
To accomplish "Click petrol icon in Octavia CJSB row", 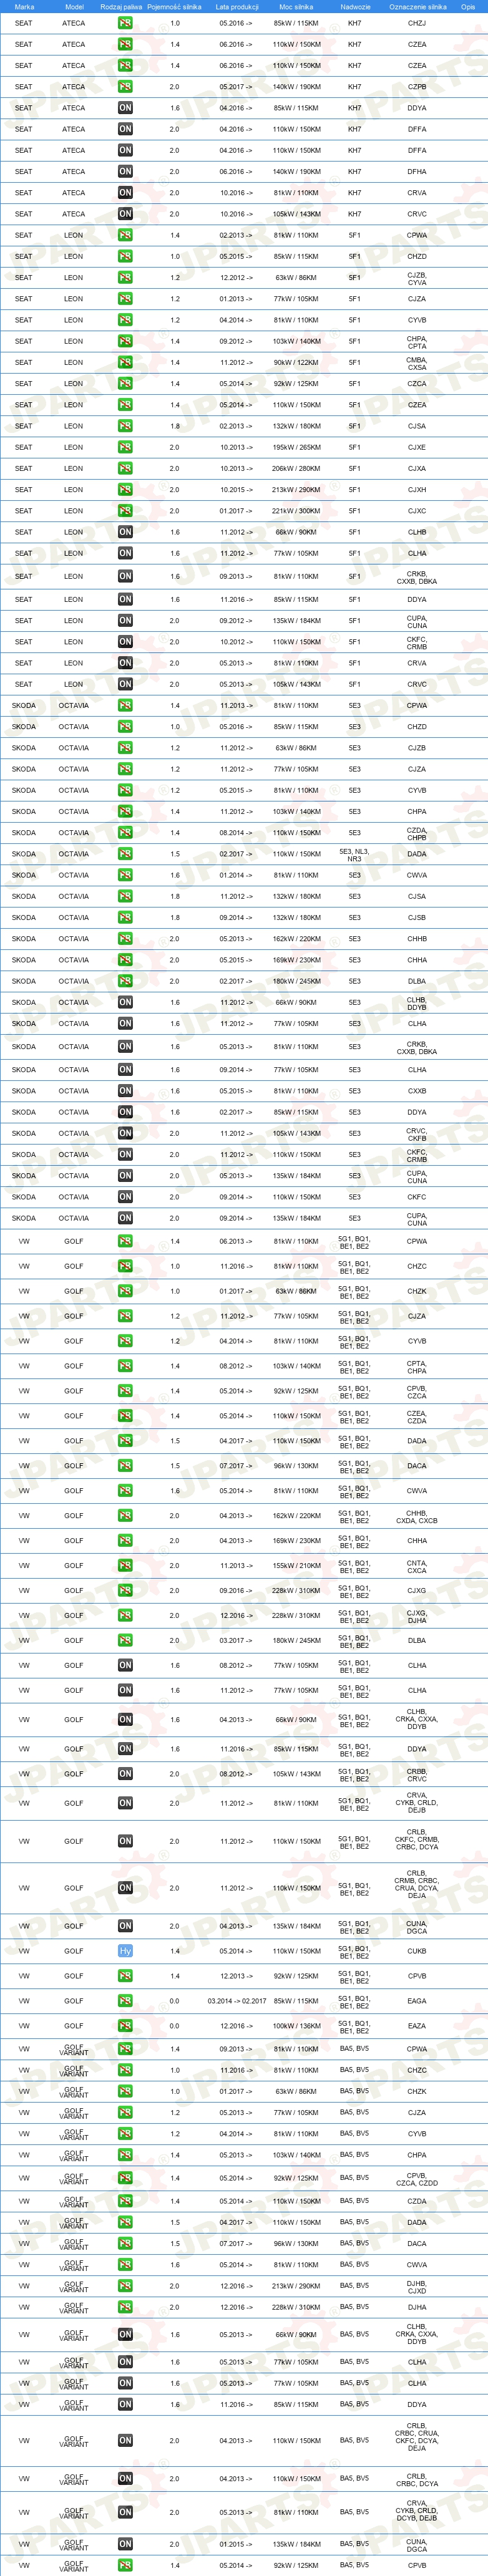I will tap(125, 918).
